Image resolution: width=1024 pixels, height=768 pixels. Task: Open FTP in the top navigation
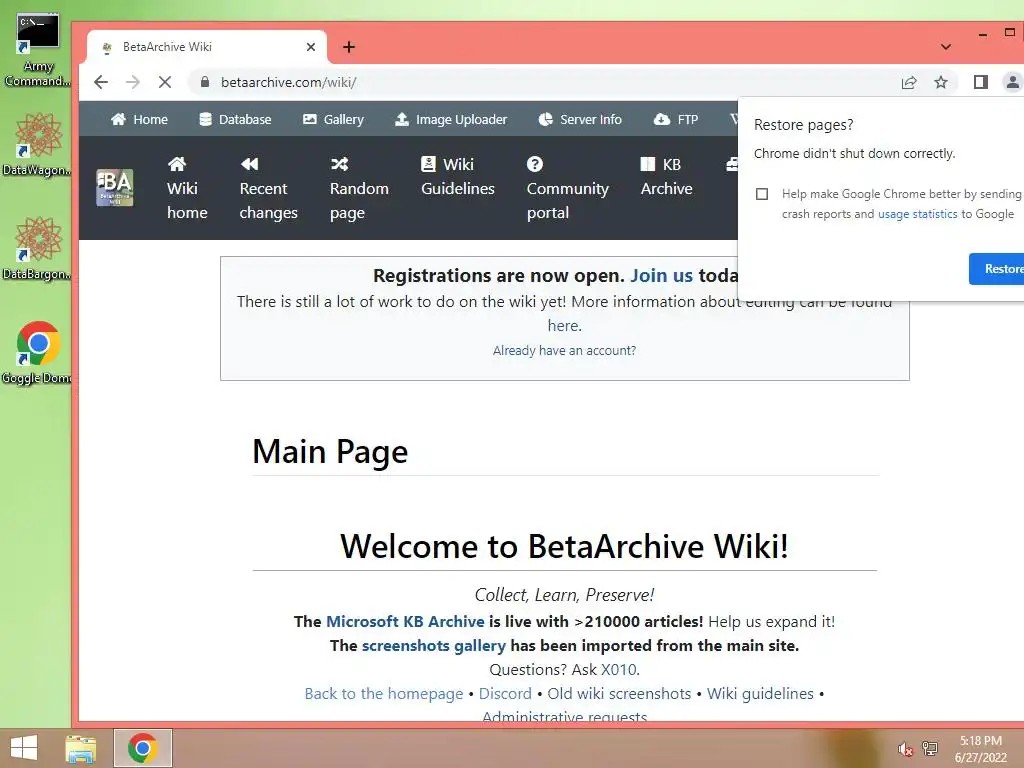point(676,120)
